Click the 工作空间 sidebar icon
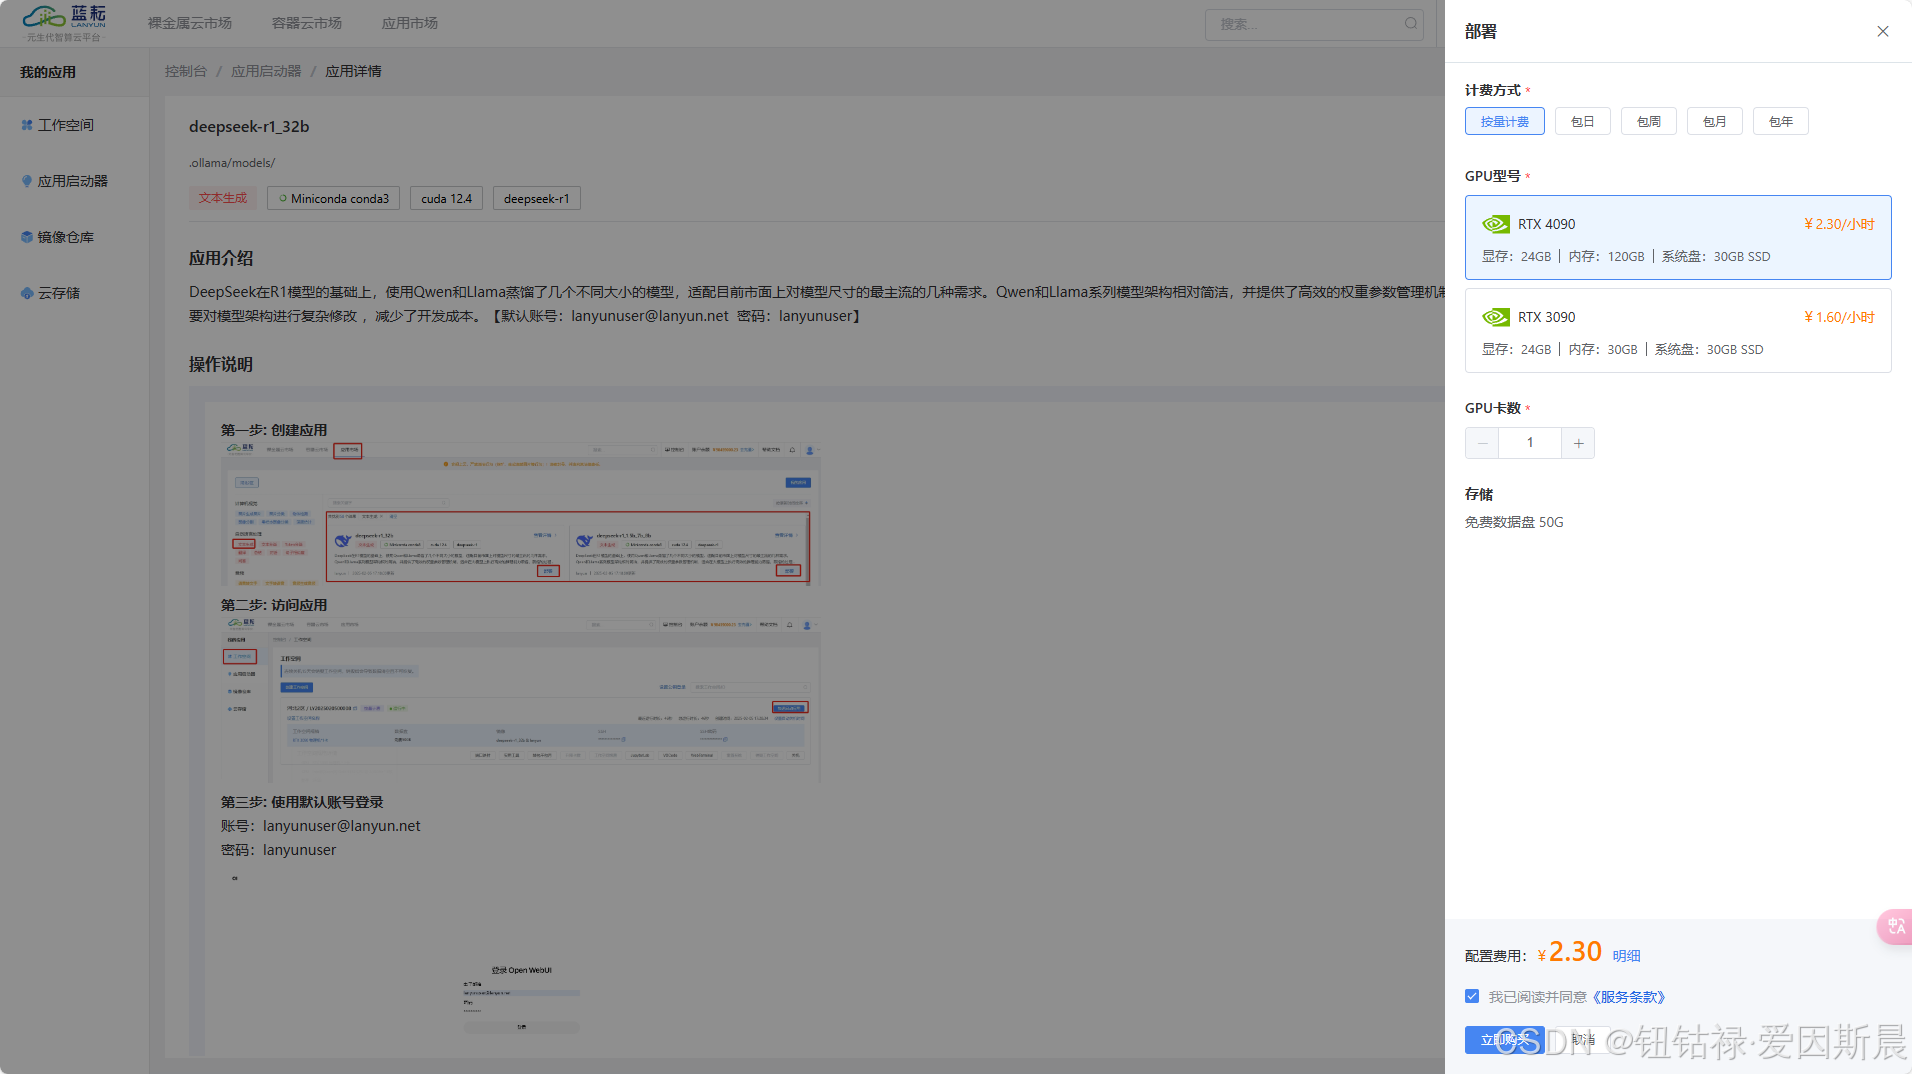 [27, 125]
